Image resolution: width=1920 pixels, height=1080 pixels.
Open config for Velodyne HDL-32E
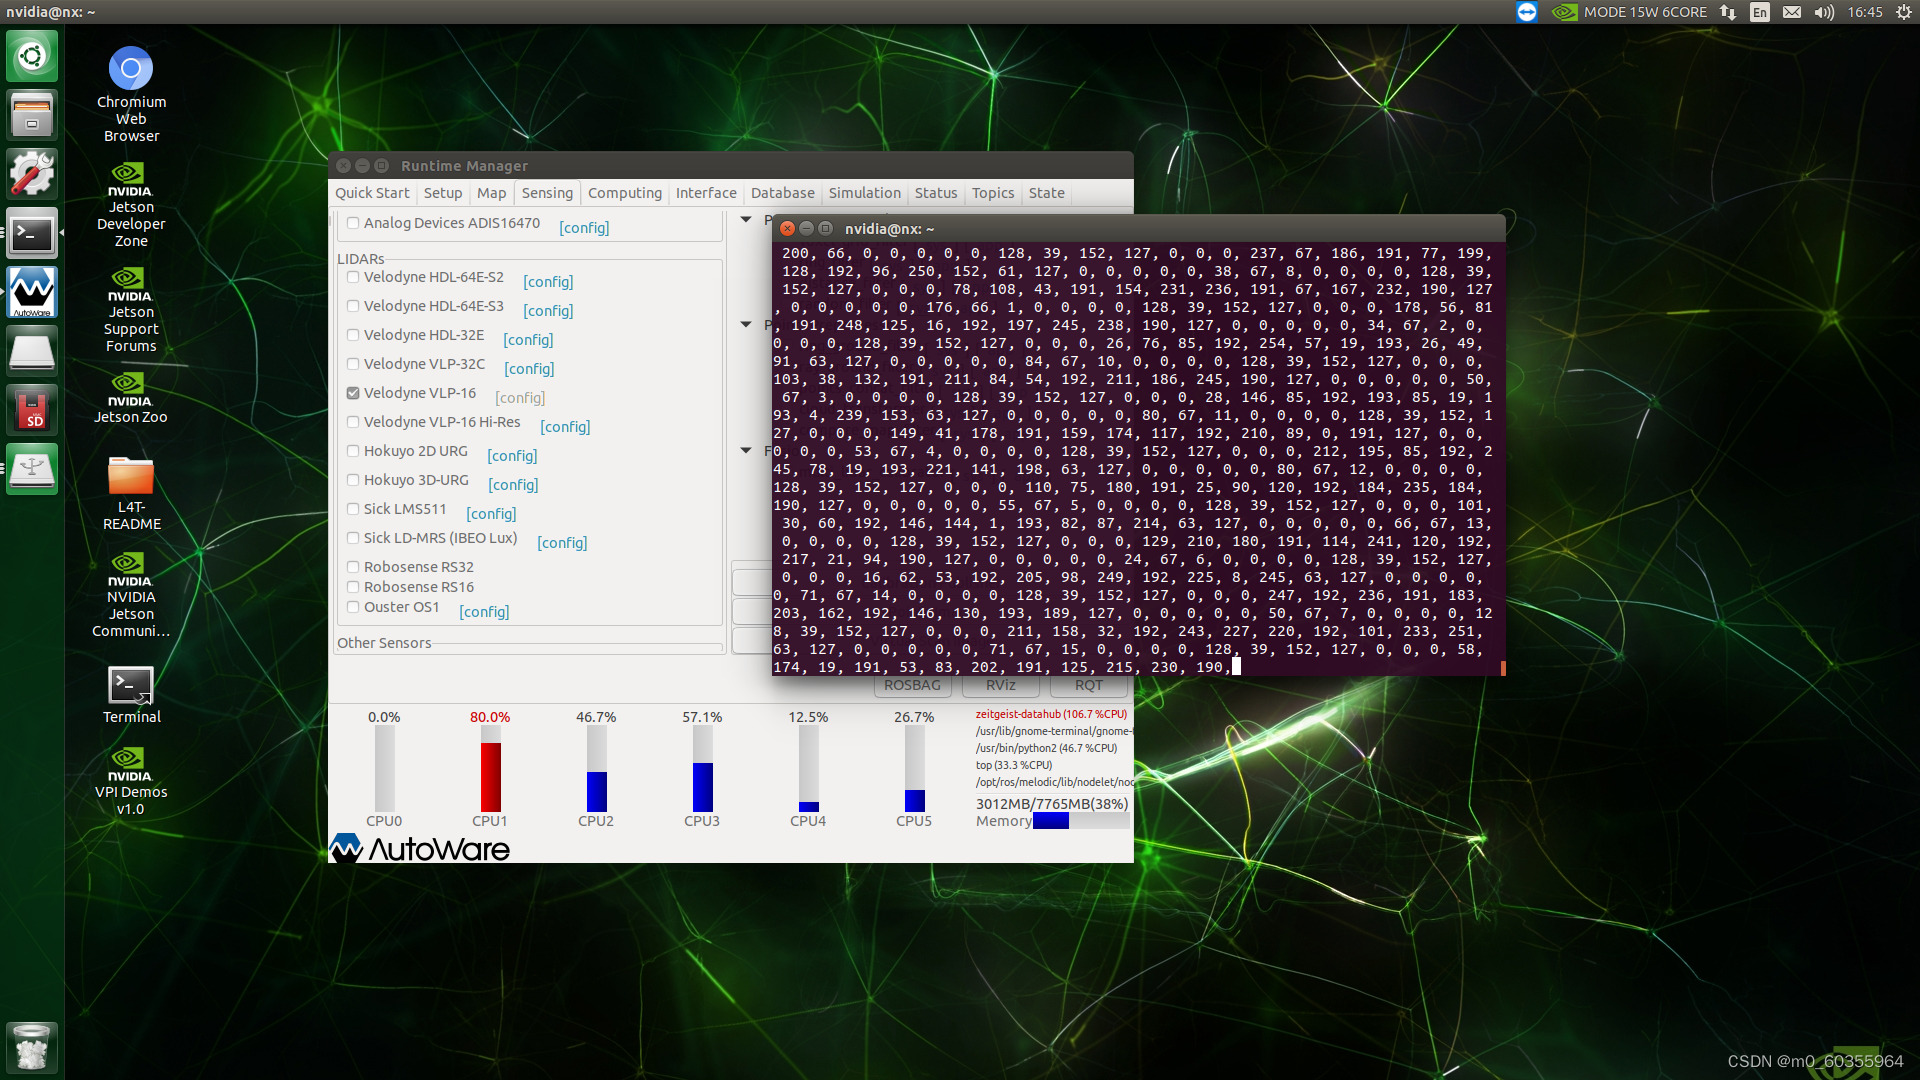click(x=528, y=340)
